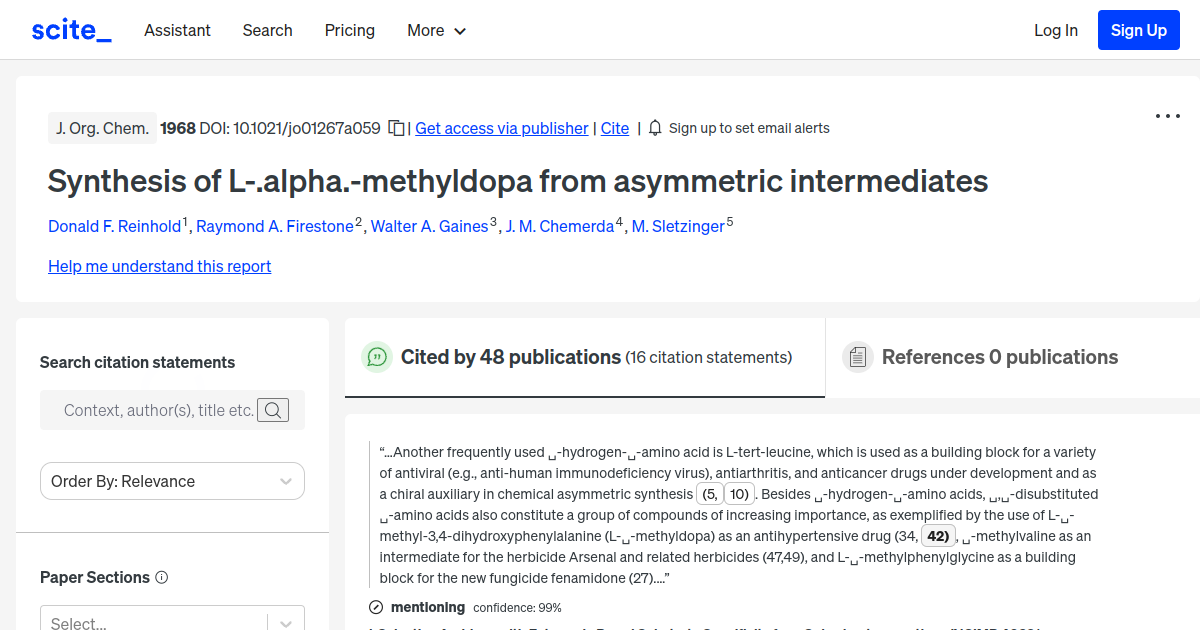Switch to the References 0 publications tab
The image size is (1200, 630).
click(x=999, y=356)
